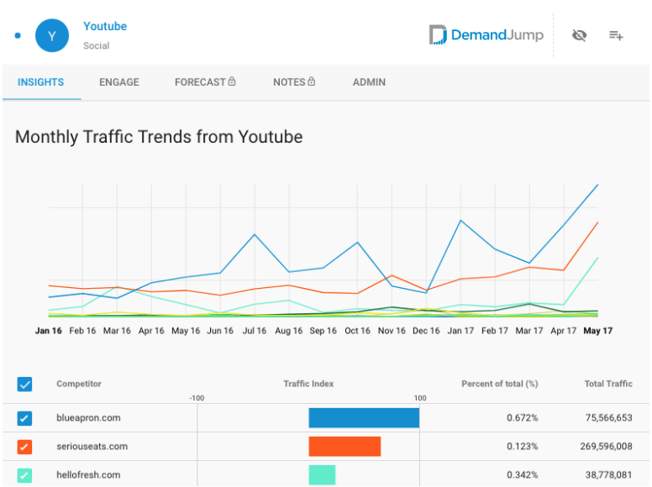Click the Competitor column header
The width and height of the screenshot is (652, 487).
coord(79,384)
